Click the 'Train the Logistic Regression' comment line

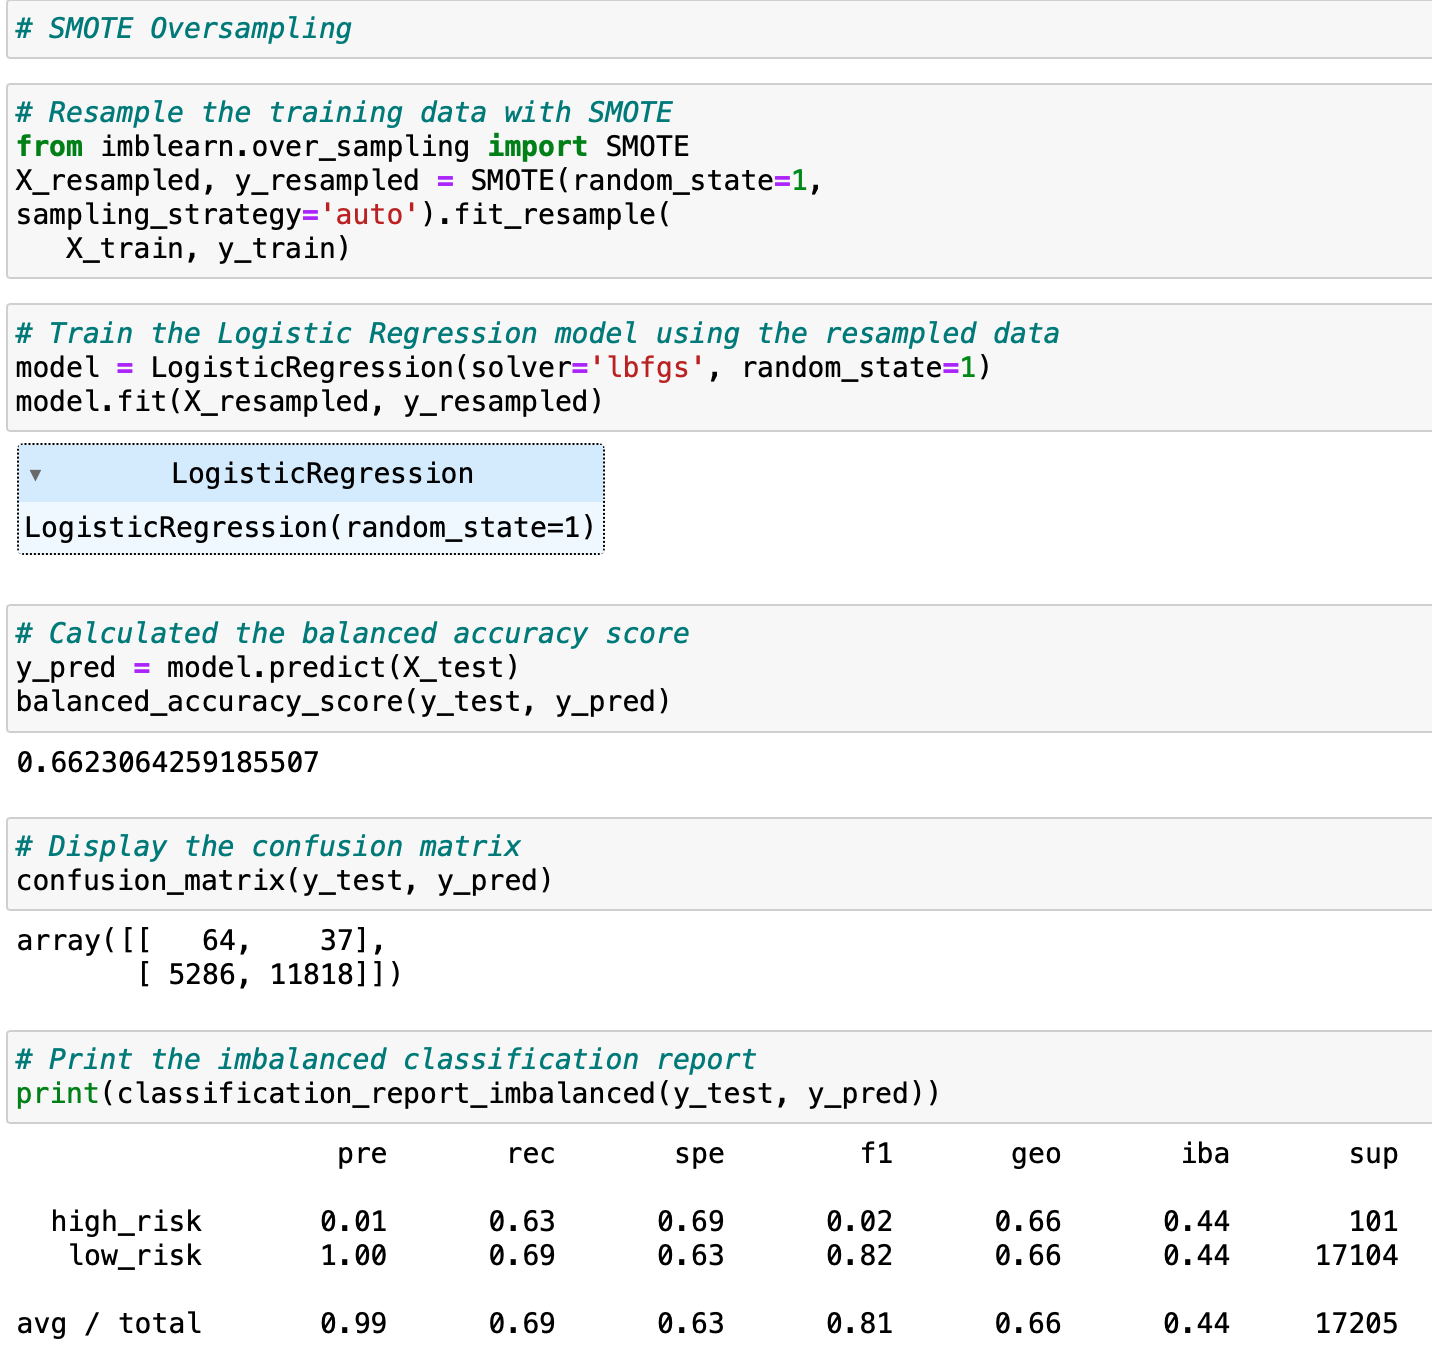click(x=538, y=333)
